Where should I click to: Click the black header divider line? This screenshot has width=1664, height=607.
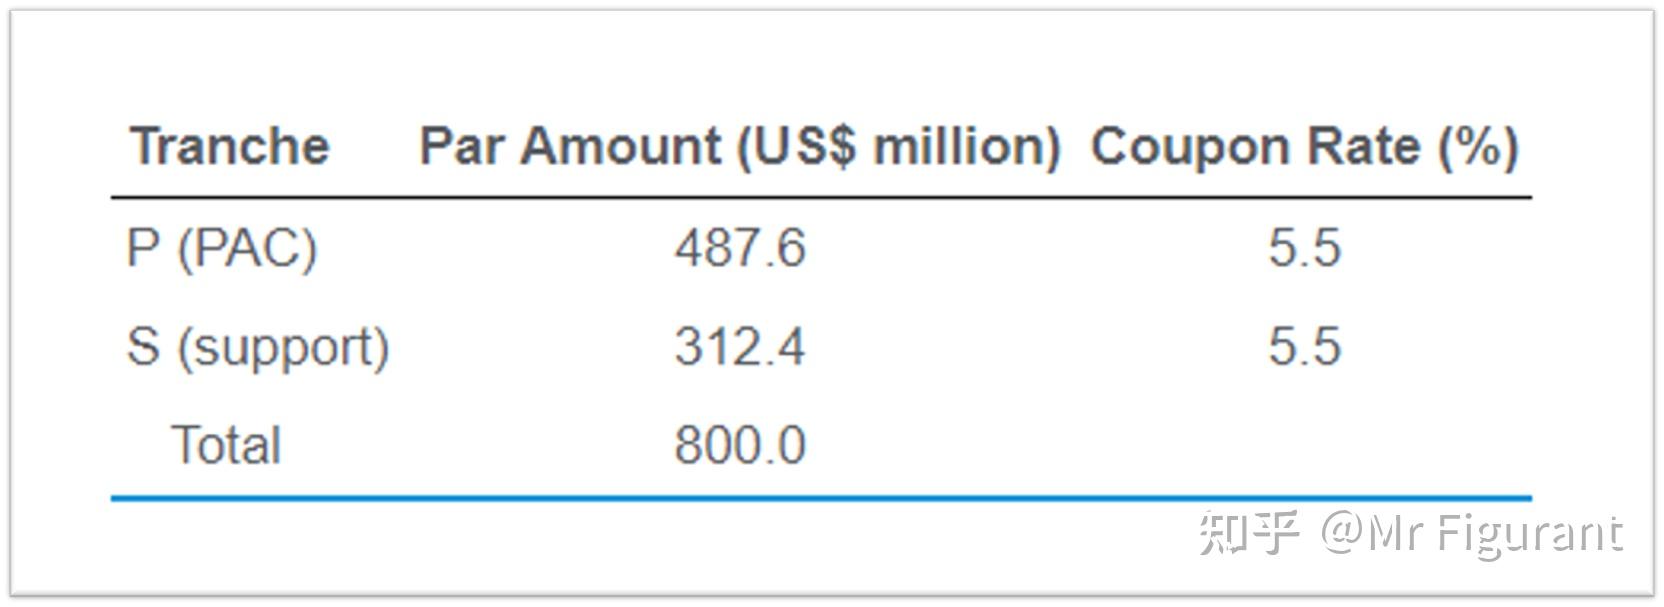tap(821, 198)
